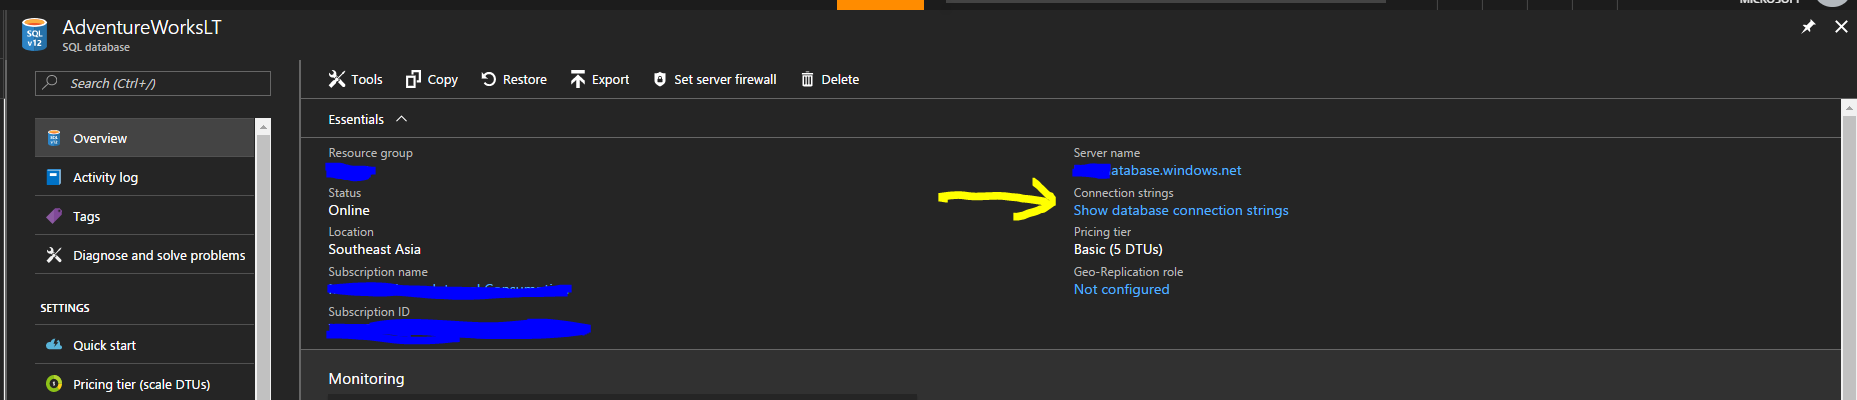Click the redacted Subscription name link
1857x400 pixels.
tap(449, 290)
